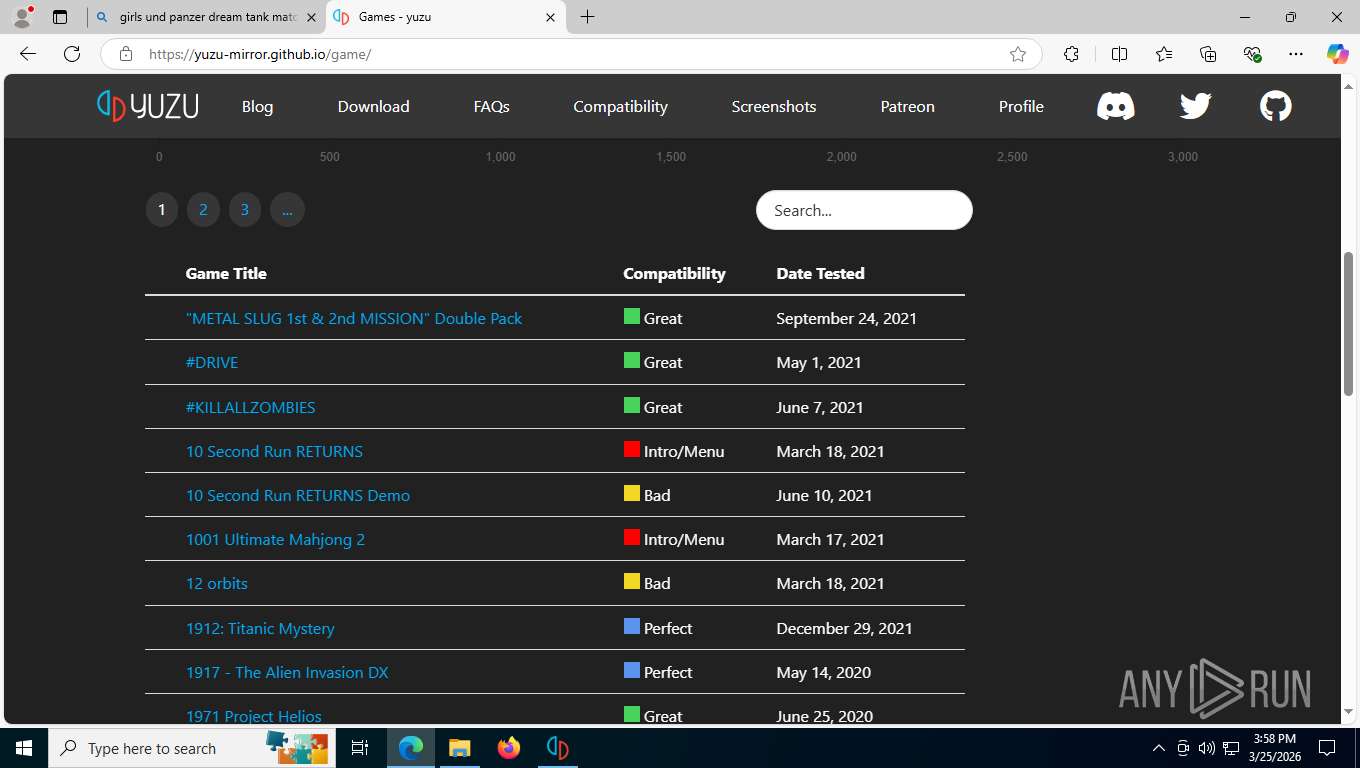Open the FAQs nav item

pos(491,106)
